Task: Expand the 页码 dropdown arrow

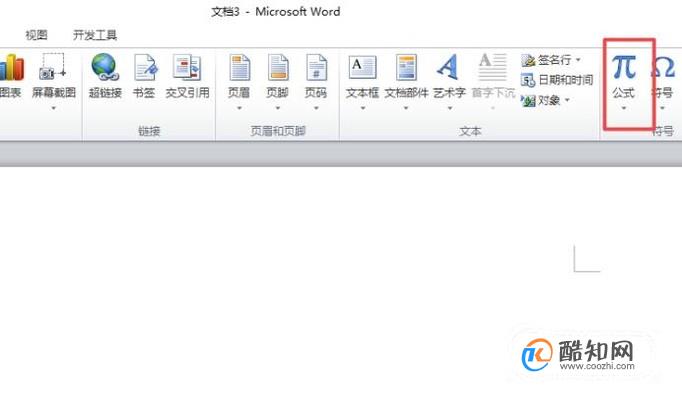Action: pyautogui.click(x=316, y=107)
